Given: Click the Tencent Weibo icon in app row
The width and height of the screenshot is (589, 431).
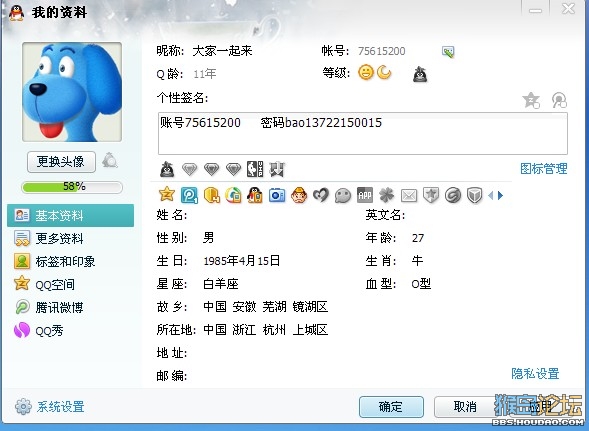Looking at the screenshot, I should (189, 195).
